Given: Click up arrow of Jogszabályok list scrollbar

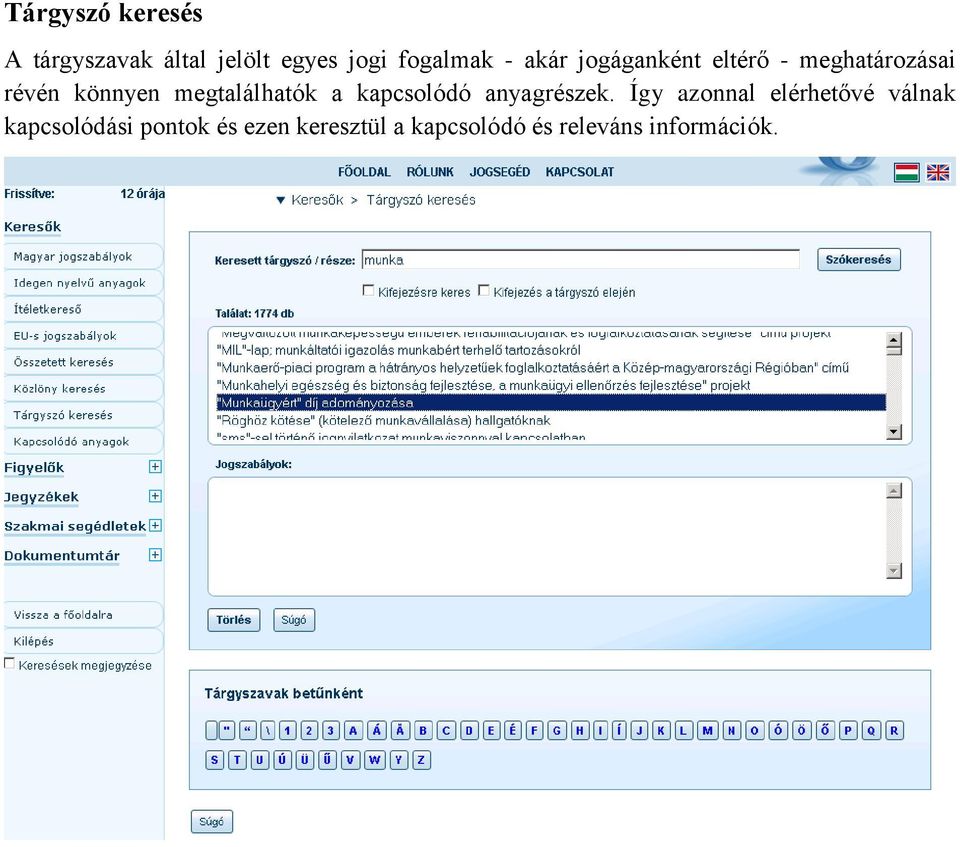Looking at the screenshot, I should pos(894,491).
